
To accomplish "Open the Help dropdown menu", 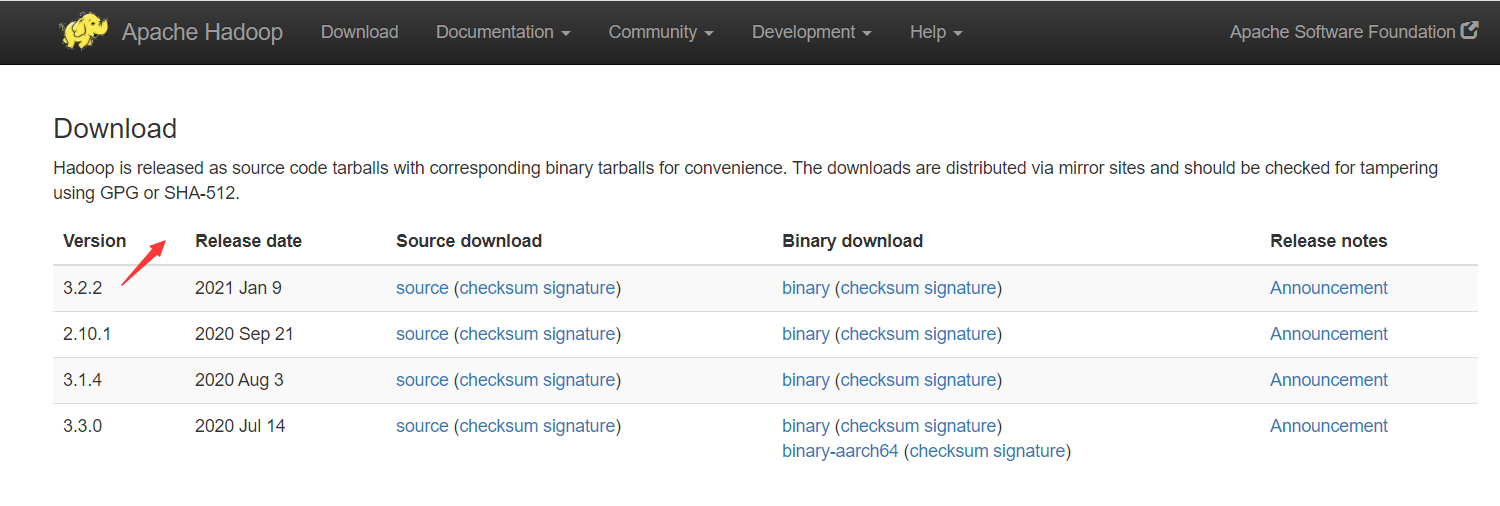I will pos(936,32).
